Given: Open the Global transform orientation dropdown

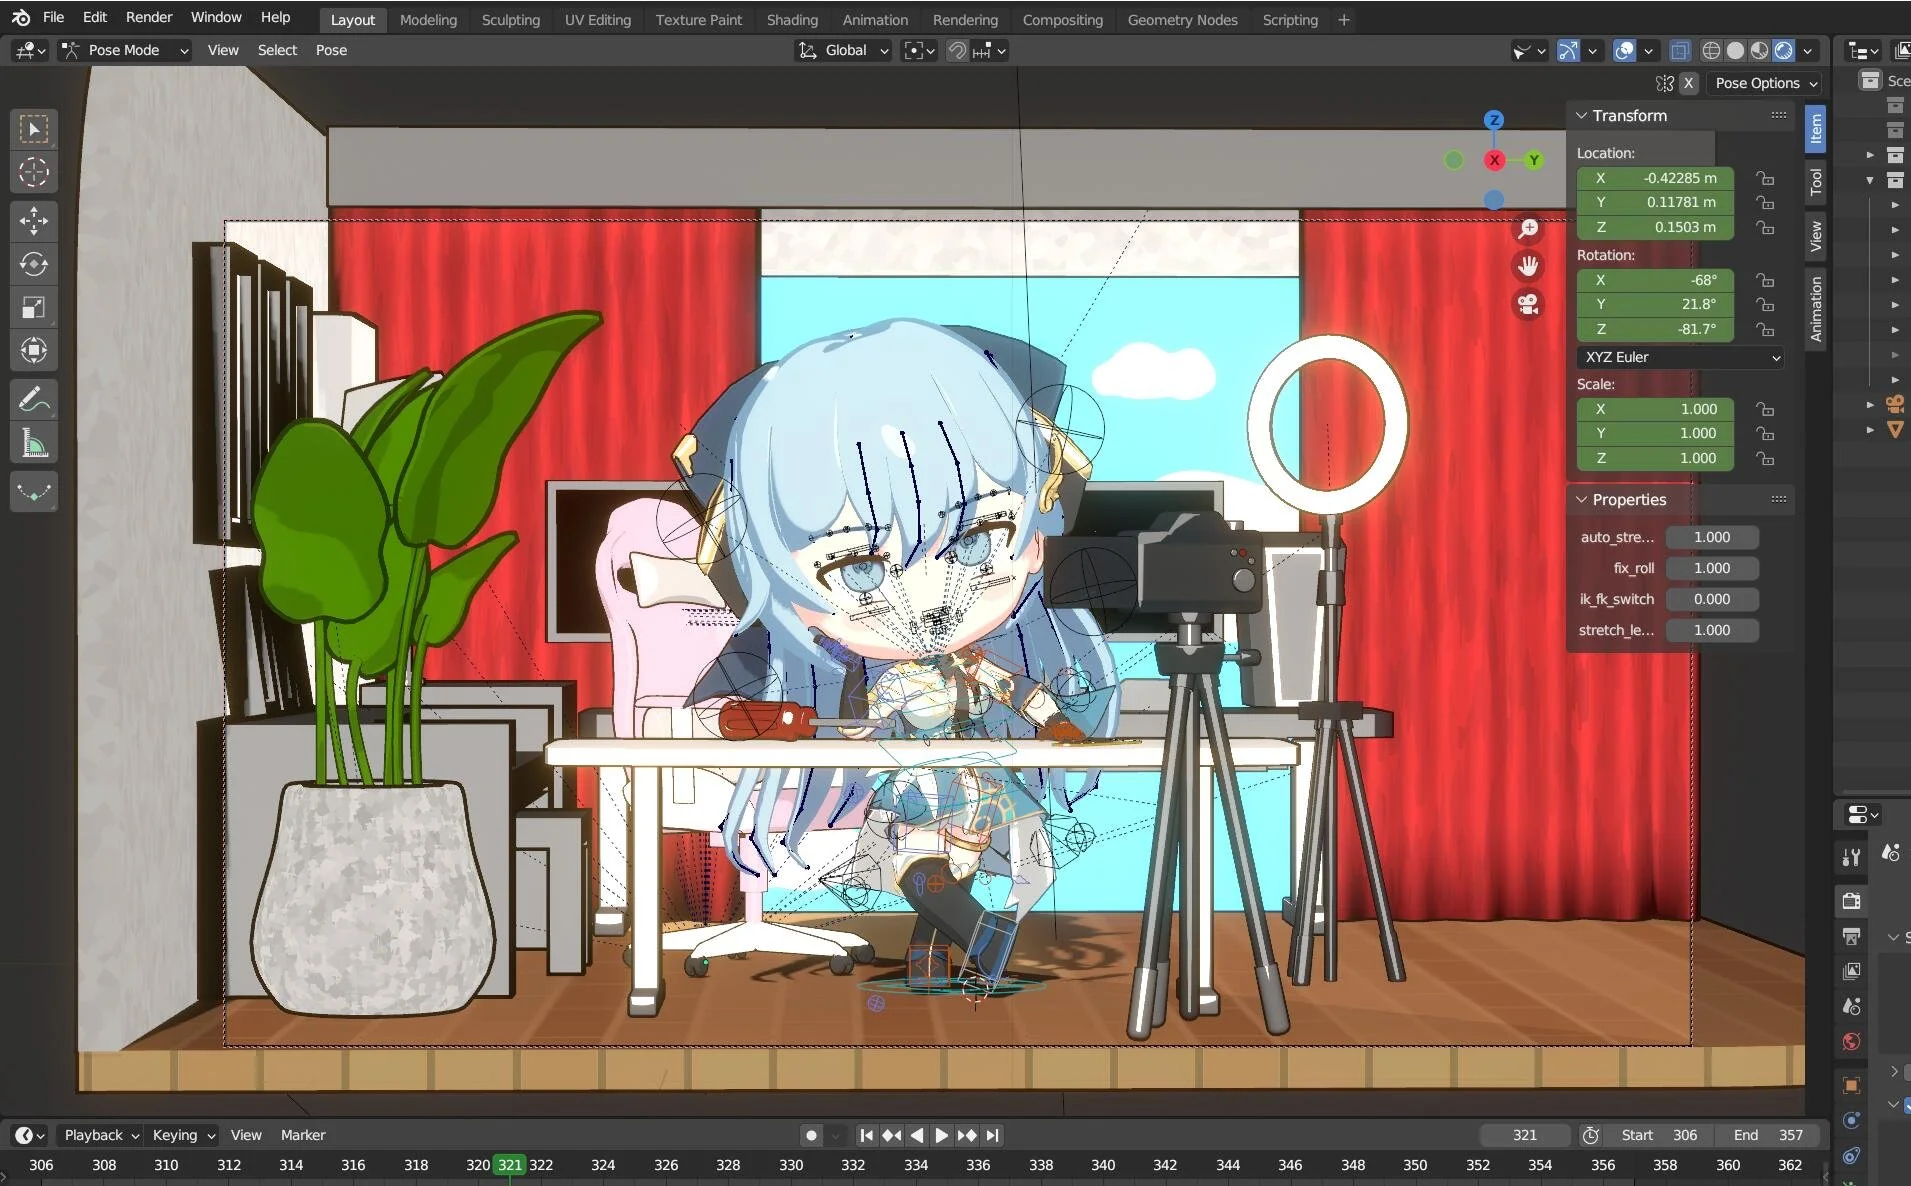Looking at the screenshot, I should (844, 50).
